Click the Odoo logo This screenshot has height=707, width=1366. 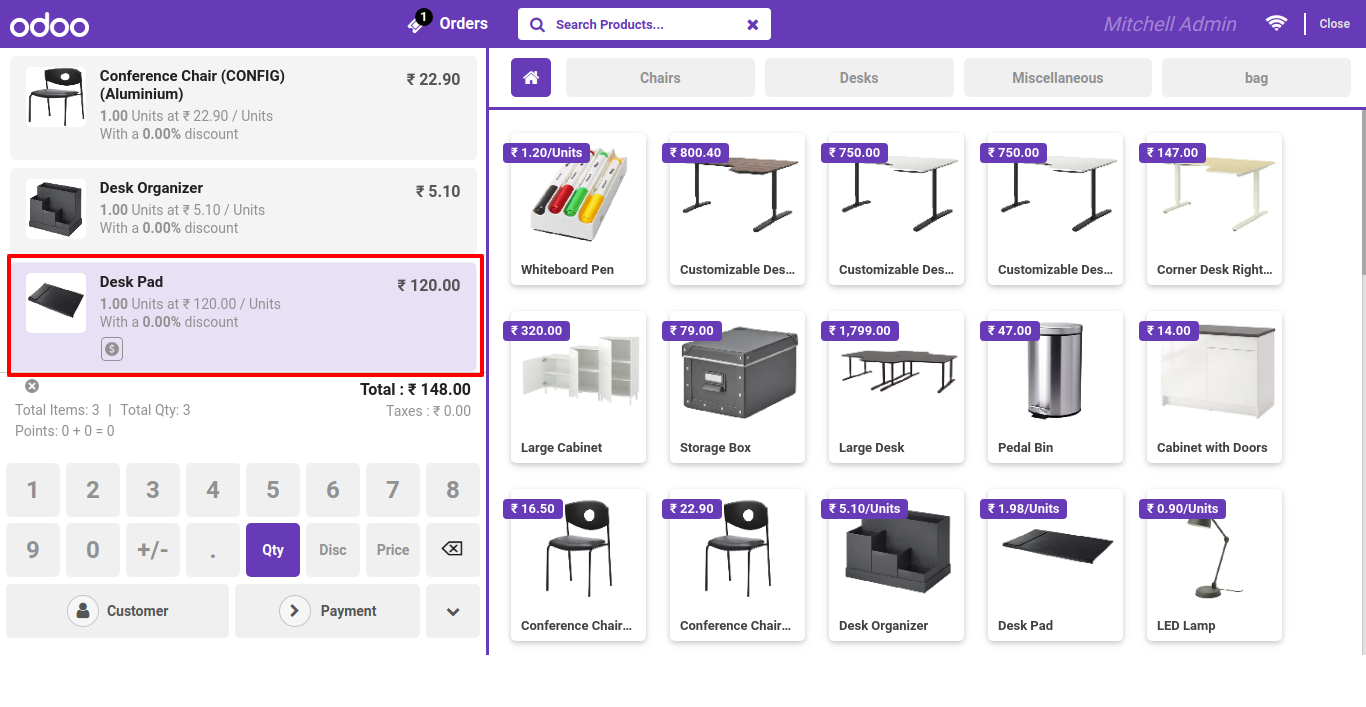point(49,26)
